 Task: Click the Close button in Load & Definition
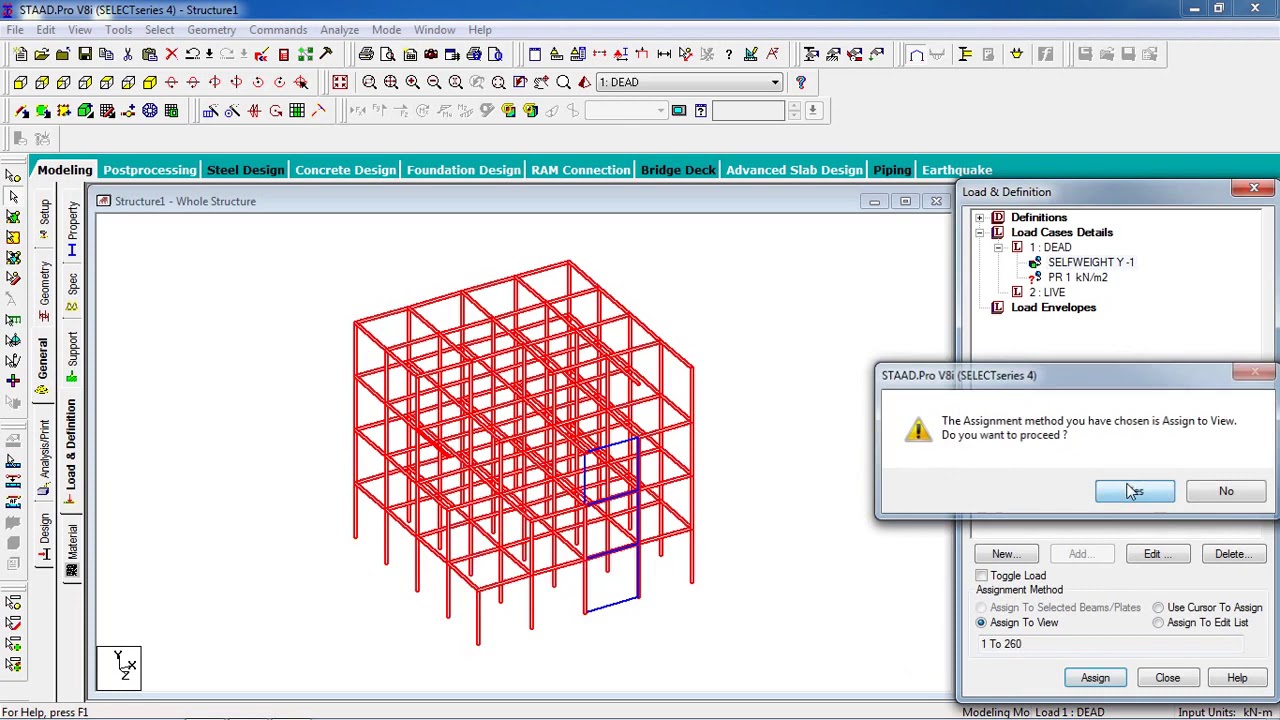pos(1167,678)
